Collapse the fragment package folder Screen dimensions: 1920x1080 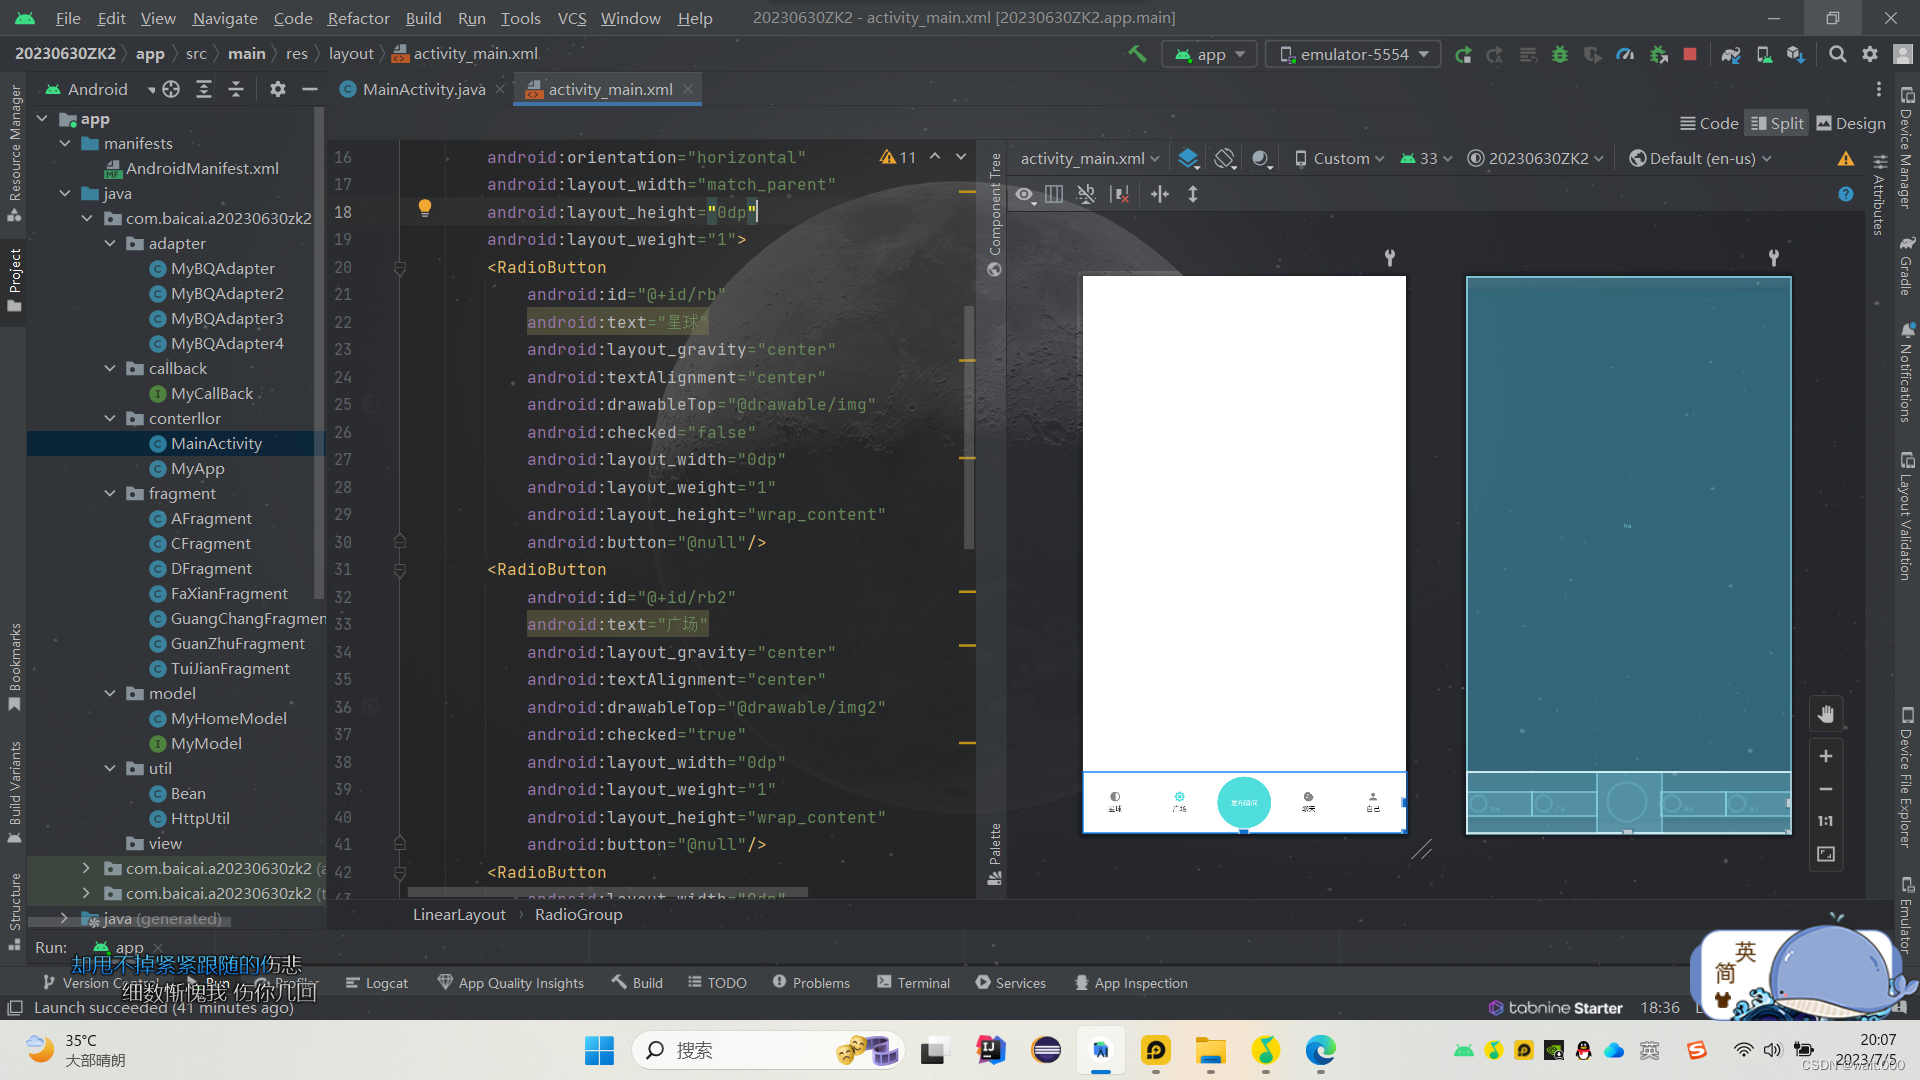[110, 493]
